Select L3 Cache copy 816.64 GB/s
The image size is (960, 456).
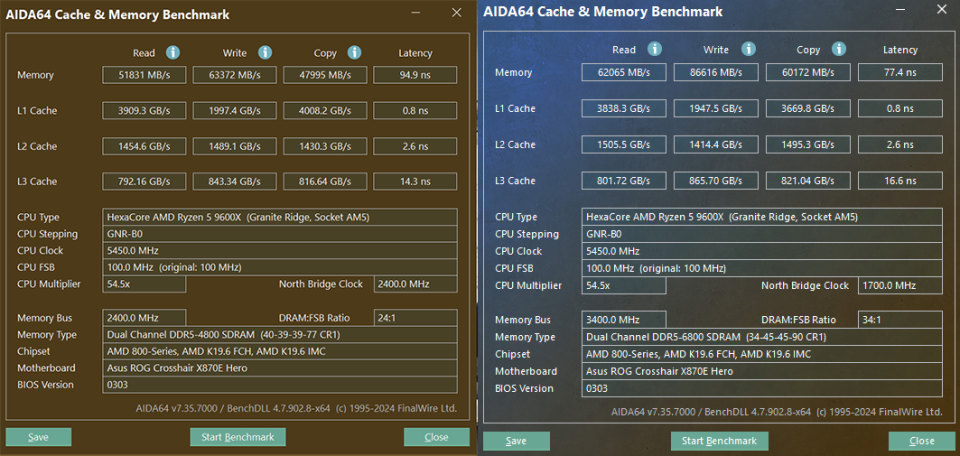tap(325, 181)
